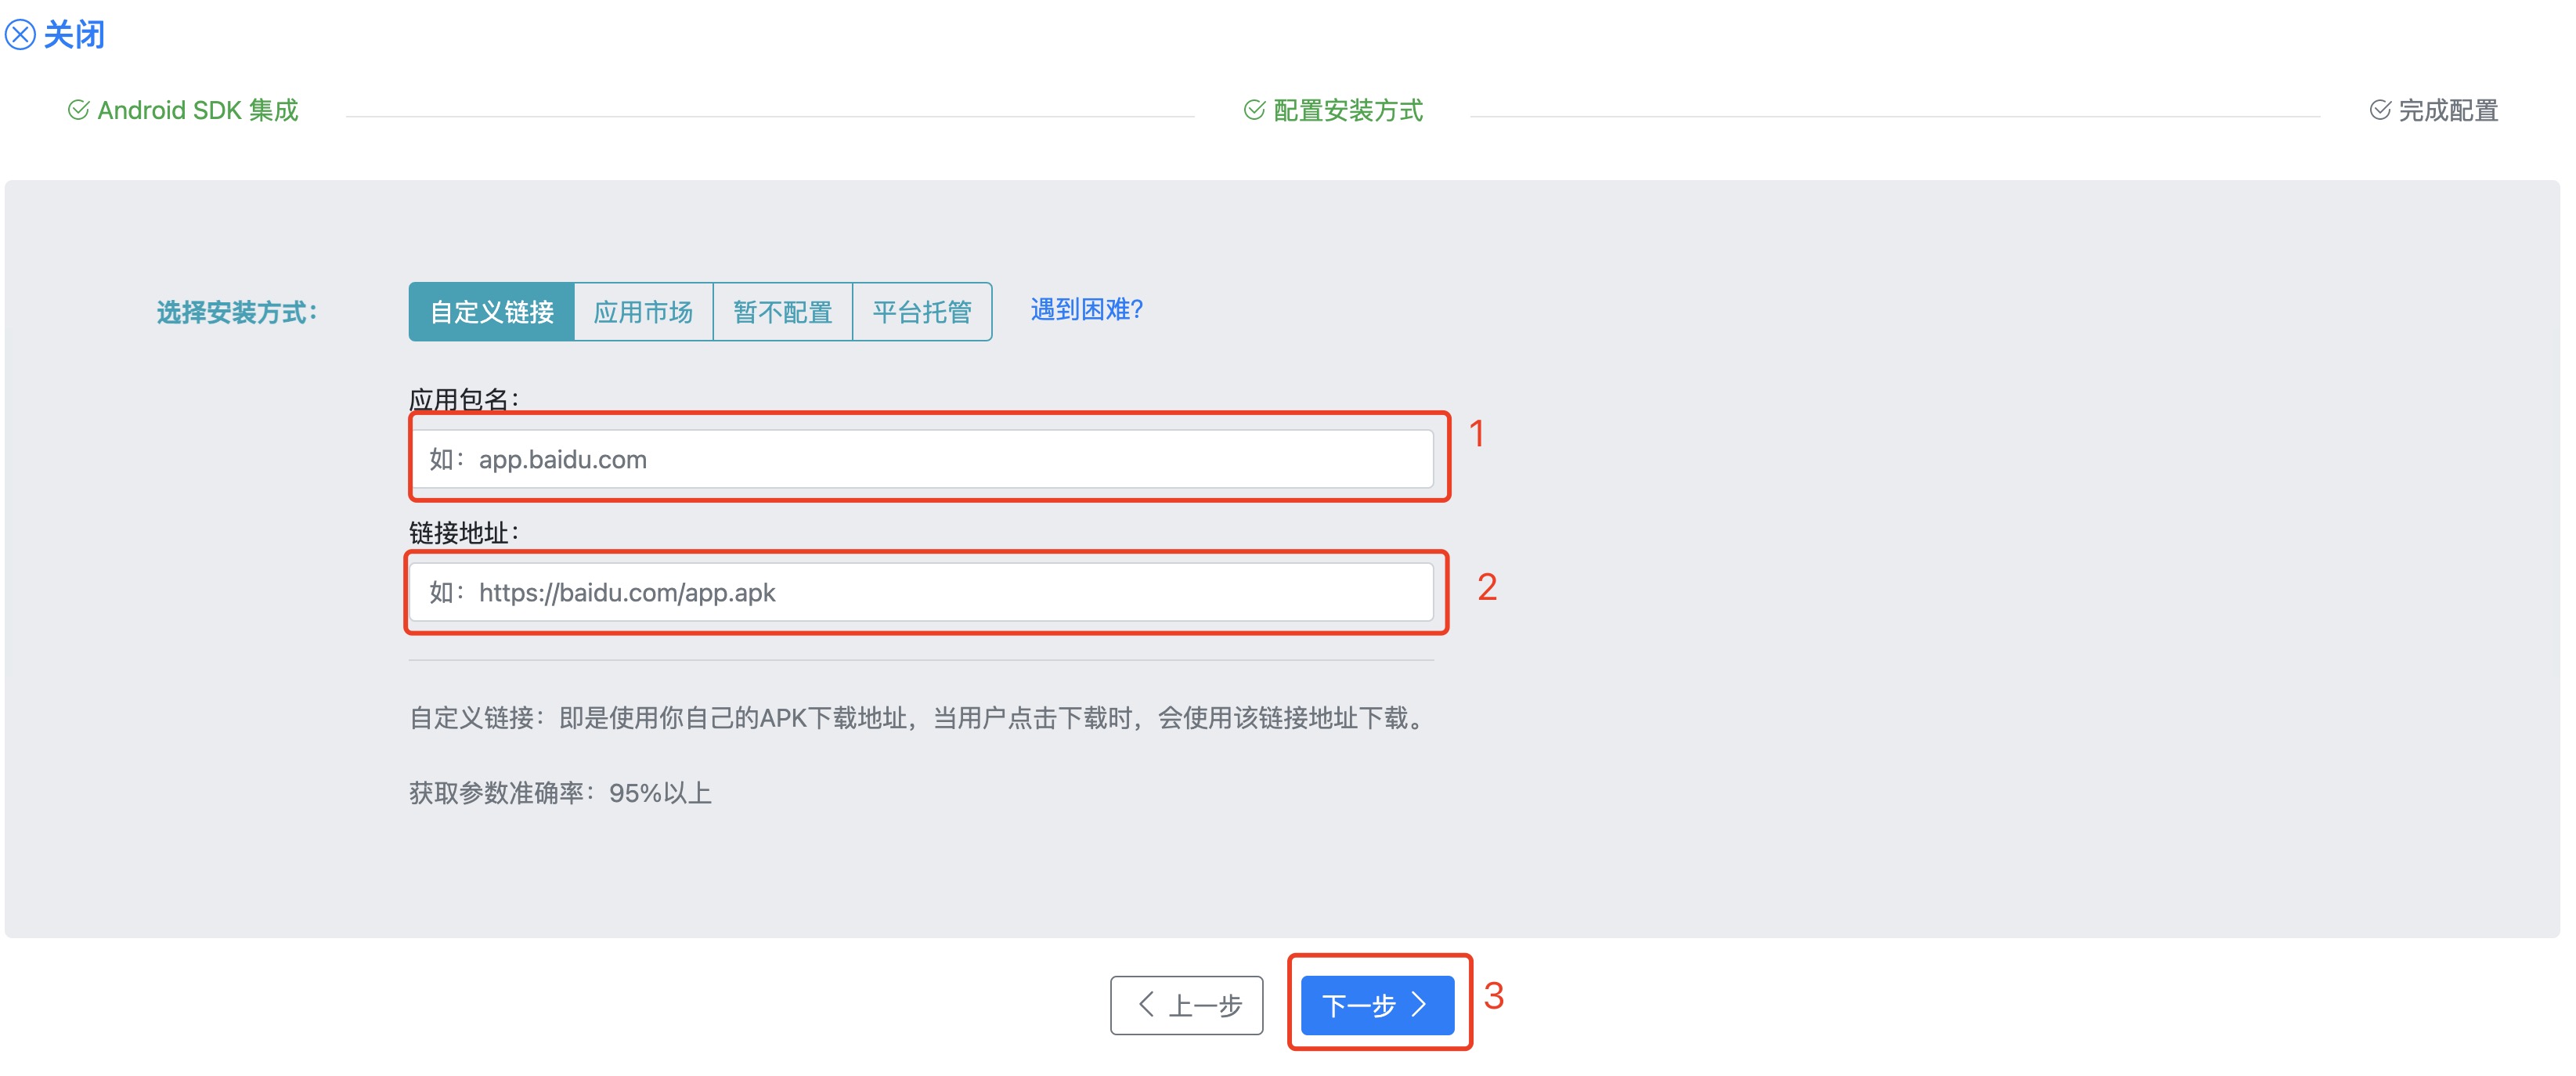This screenshot has width=2576, height=1076.
Task: Click the 完成配置 step label
Action: 2448,110
